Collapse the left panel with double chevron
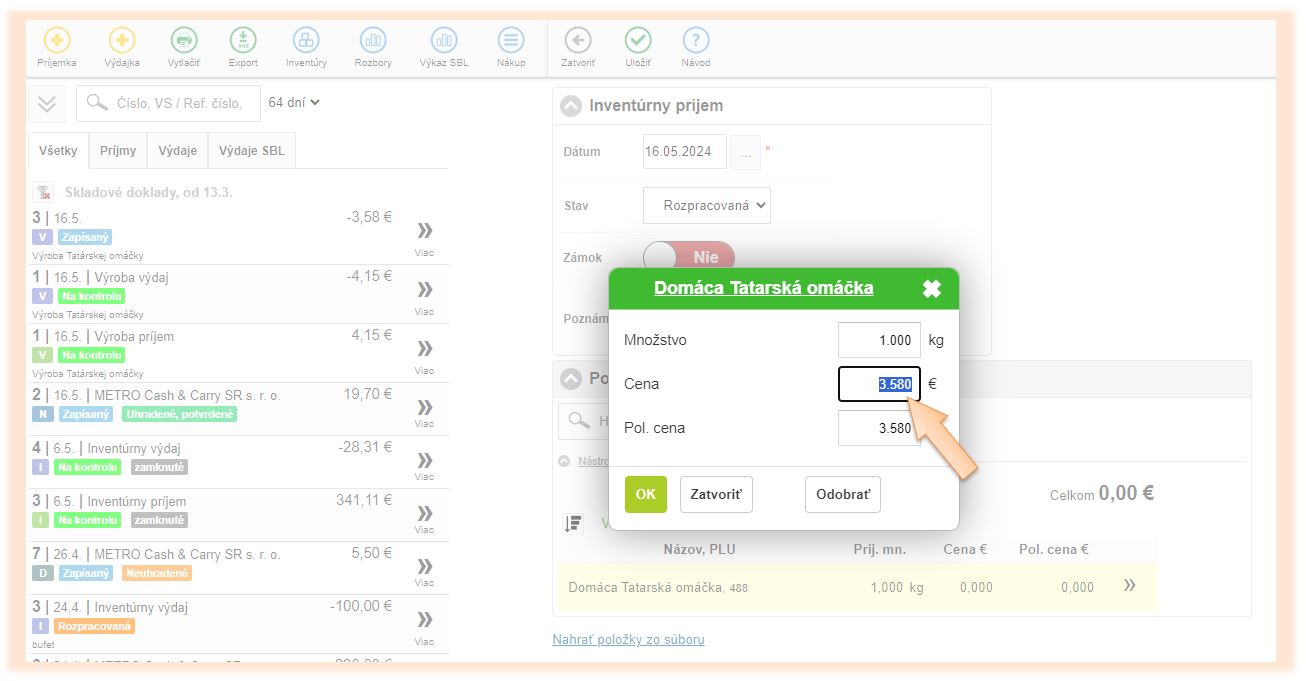Screen dimensions: 1306x681 point(47,103)
